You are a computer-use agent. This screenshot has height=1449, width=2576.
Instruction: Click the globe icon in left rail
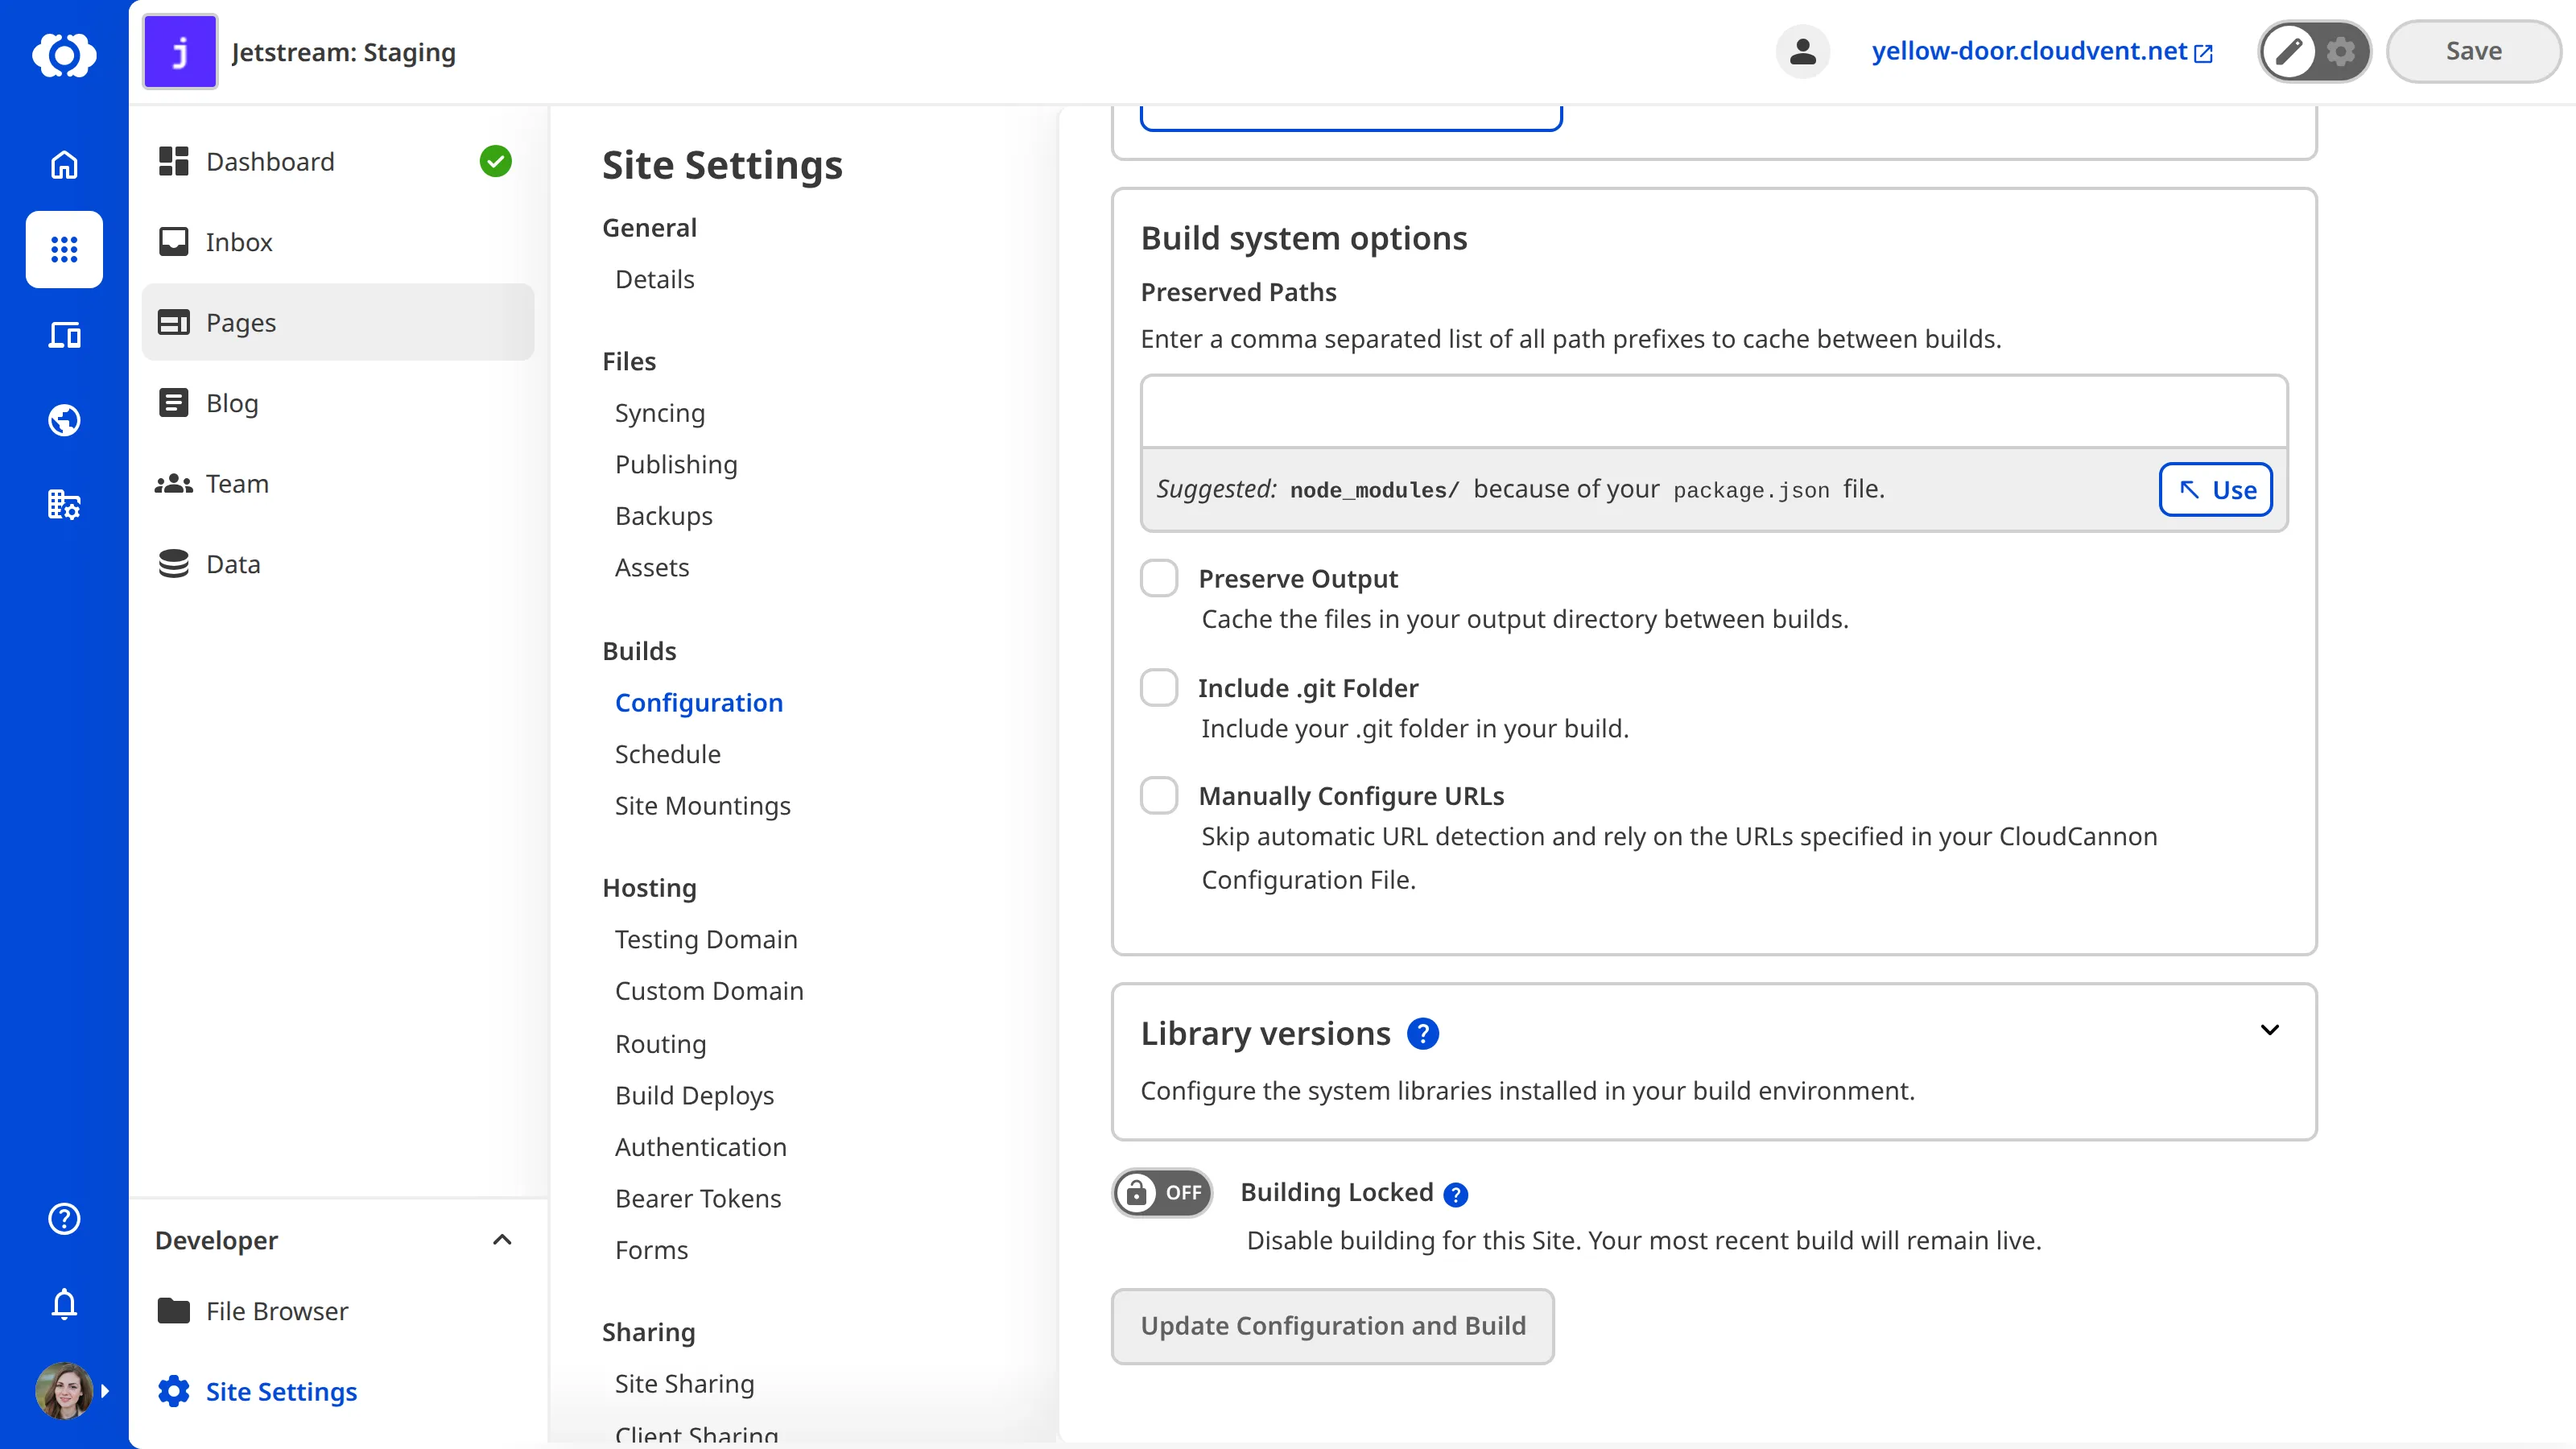64,420
